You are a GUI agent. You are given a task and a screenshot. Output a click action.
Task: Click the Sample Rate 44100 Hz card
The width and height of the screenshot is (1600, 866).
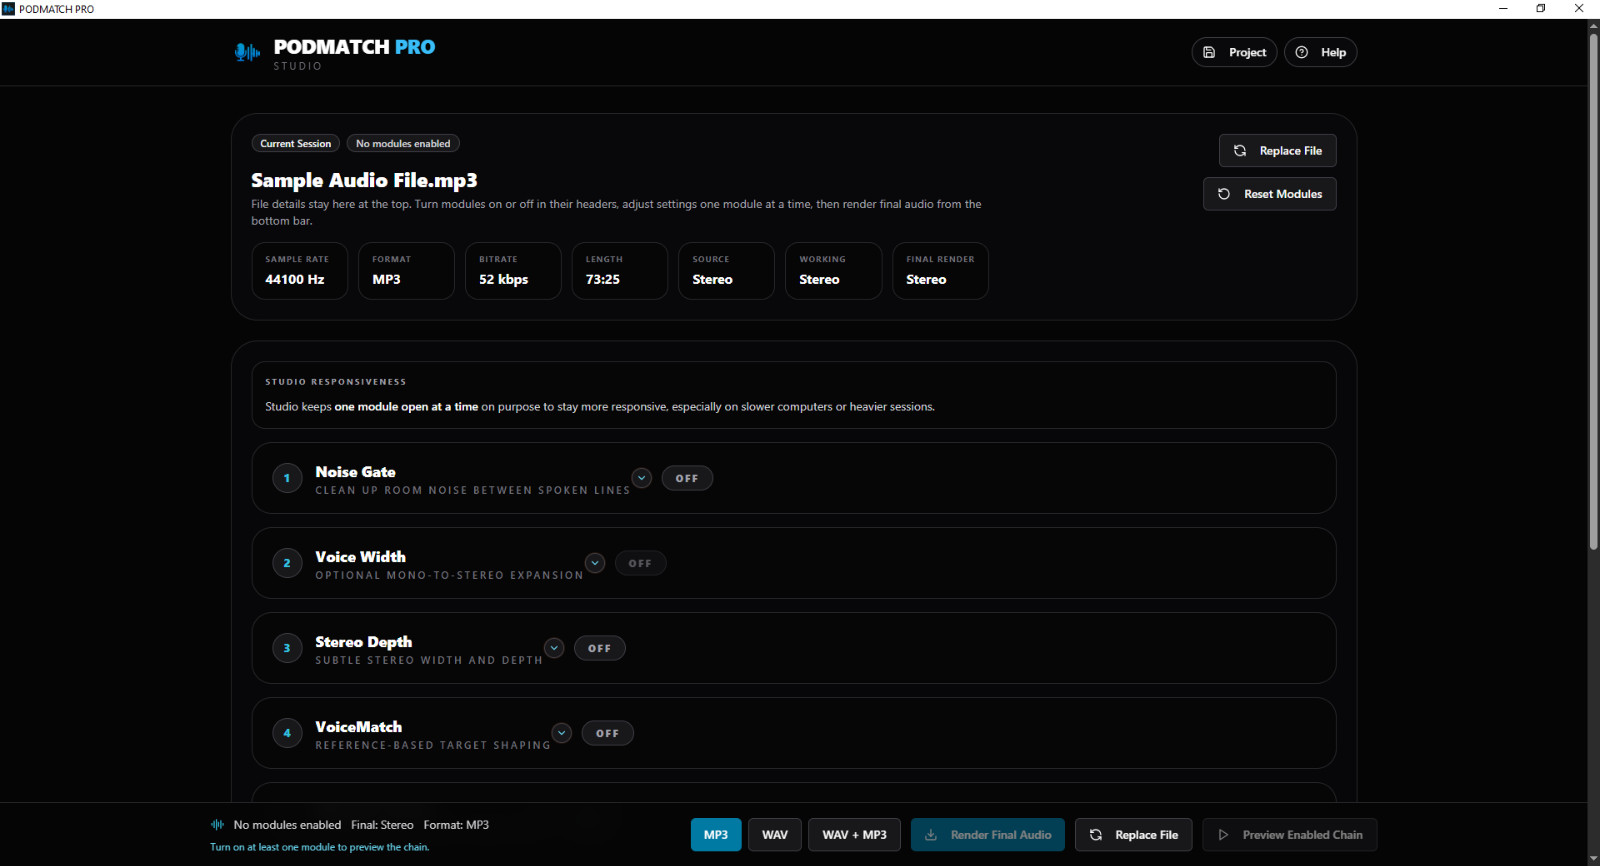pyautogui.click(x=300, y=271)
